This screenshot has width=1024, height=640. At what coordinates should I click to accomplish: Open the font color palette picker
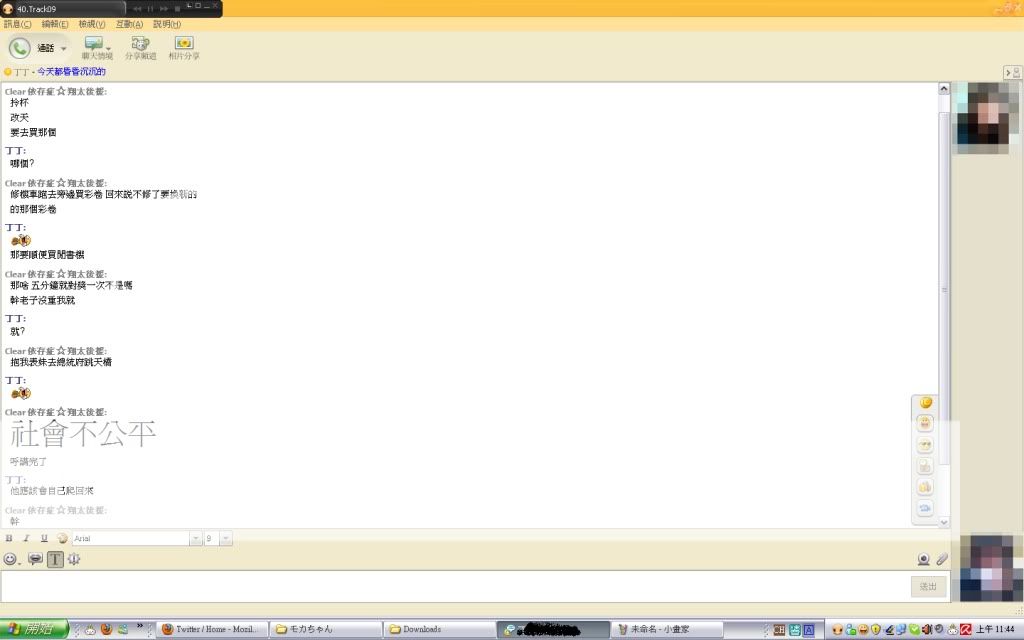coord(62,538)
